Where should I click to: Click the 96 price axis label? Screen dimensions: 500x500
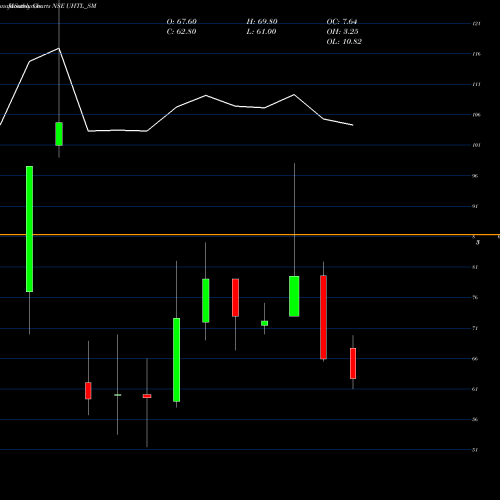click(x=475, y=176)
